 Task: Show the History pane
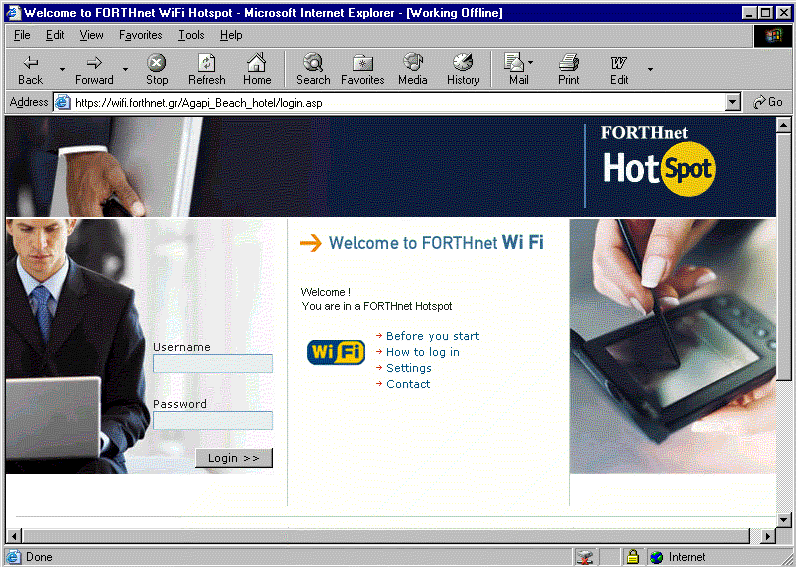pos(463,70)
